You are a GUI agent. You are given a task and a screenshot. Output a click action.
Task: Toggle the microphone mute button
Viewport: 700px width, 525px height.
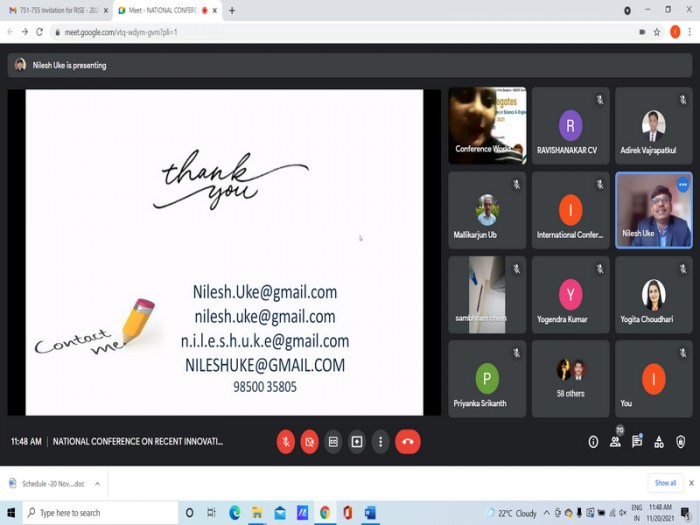pos(286,442)
